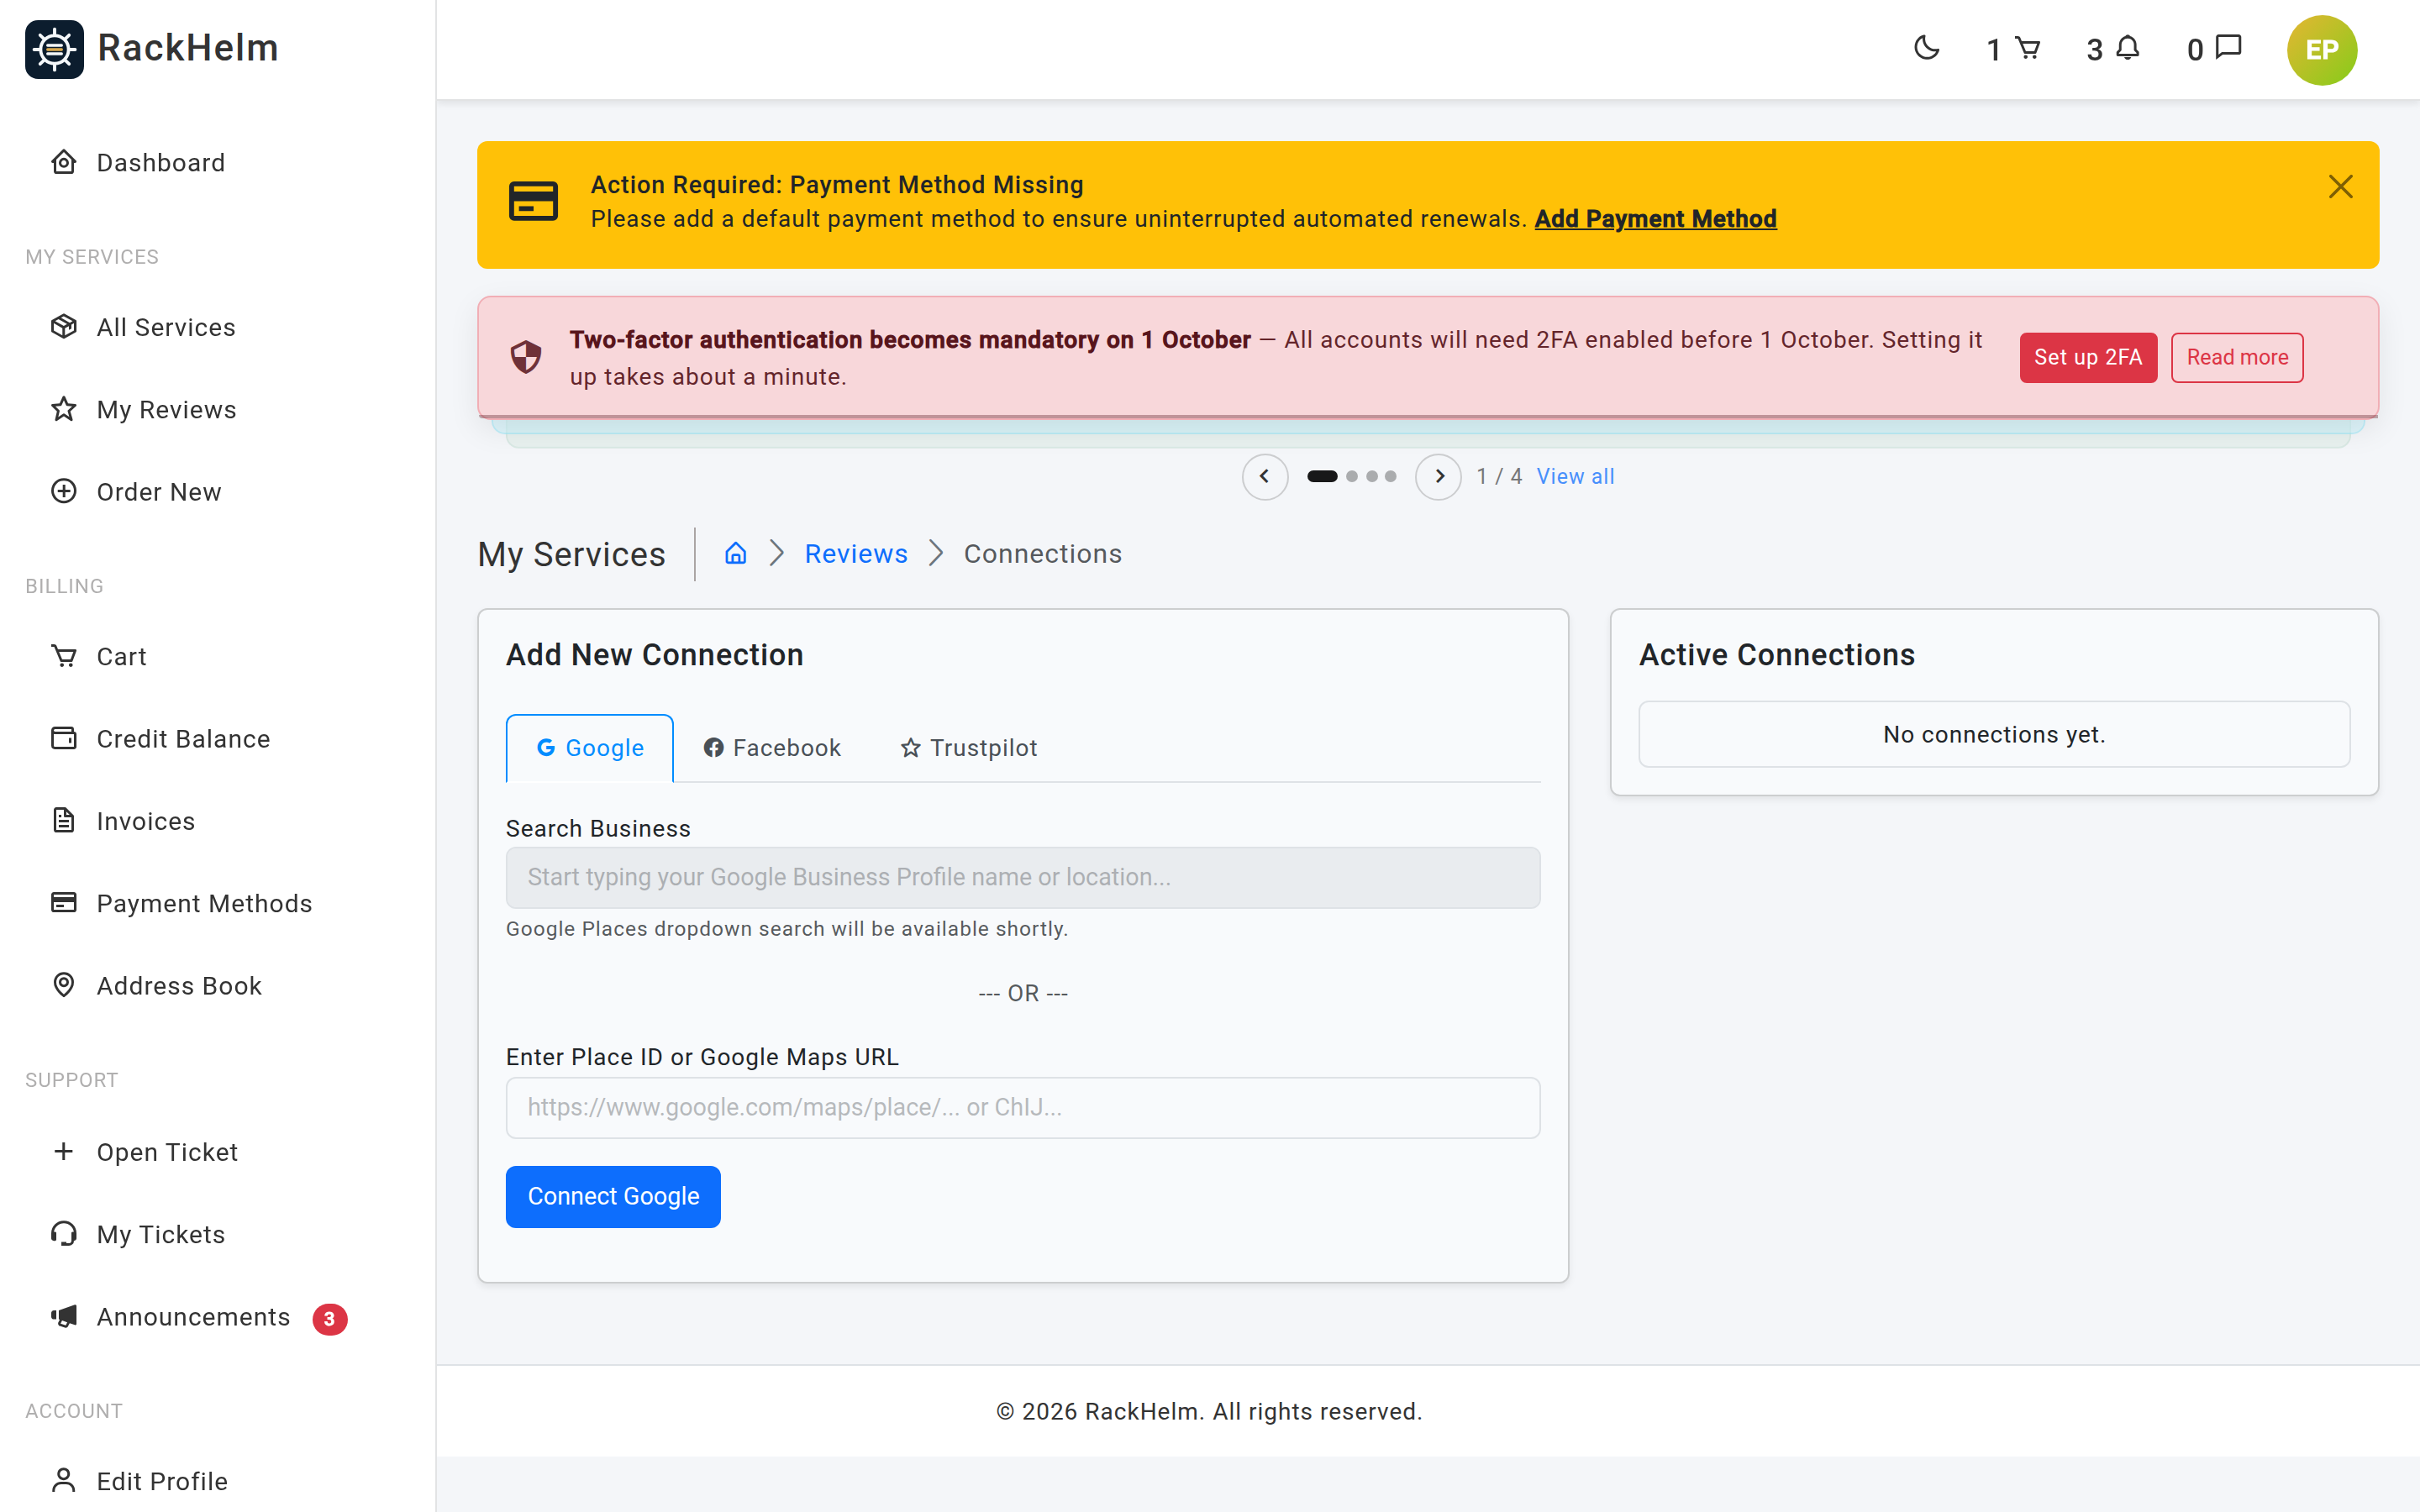Click the Open Ticket plus icon
Viewport: 2420px width, 1512px height.
[64, 1151]
